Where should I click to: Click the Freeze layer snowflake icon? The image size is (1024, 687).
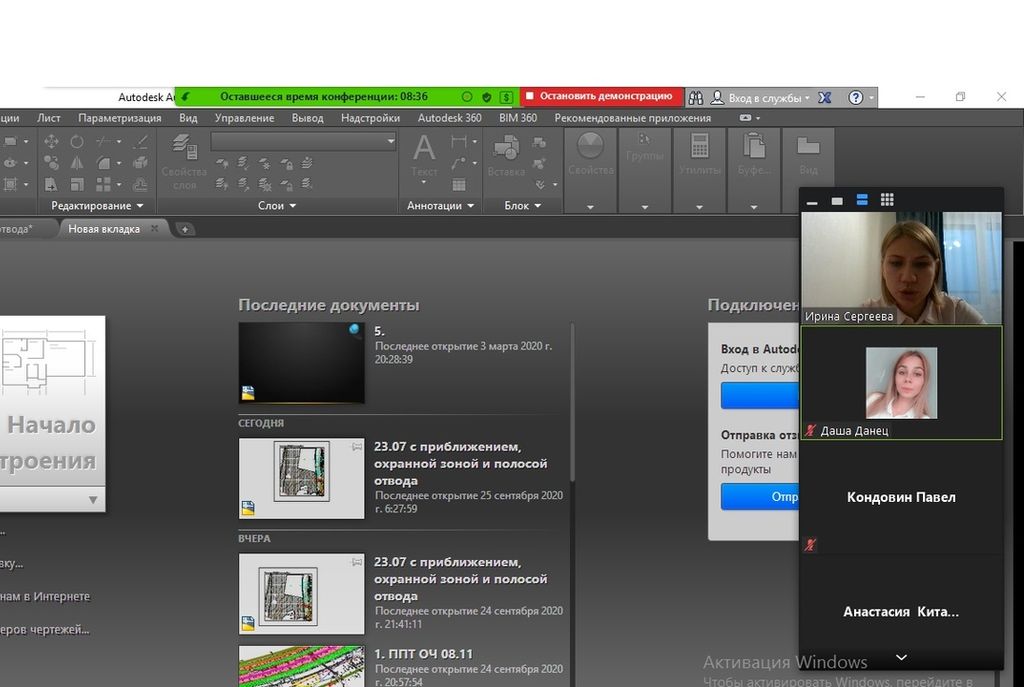pos(264,163)
